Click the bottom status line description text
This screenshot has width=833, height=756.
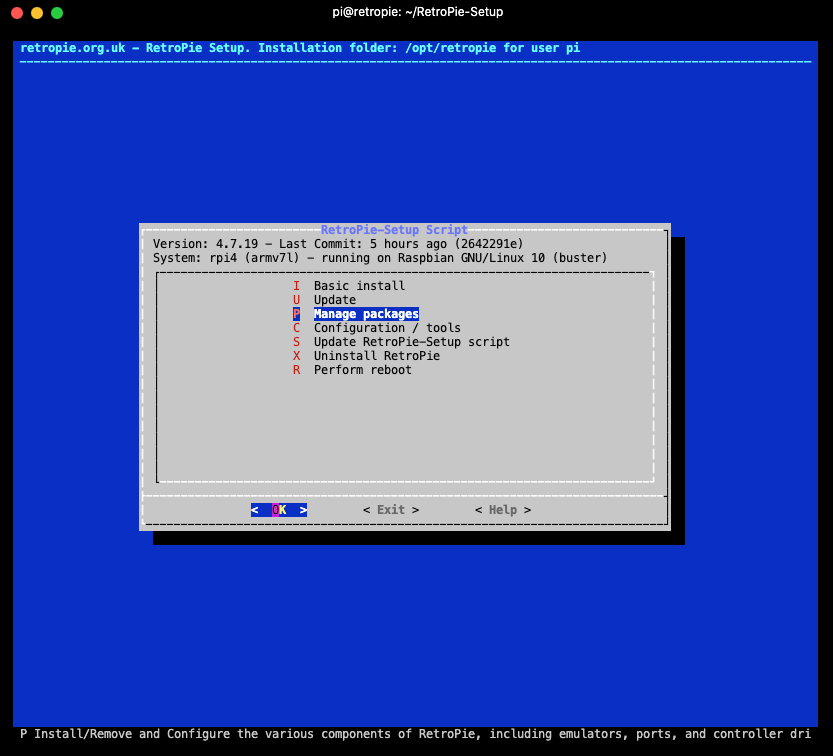pos(415,734)
